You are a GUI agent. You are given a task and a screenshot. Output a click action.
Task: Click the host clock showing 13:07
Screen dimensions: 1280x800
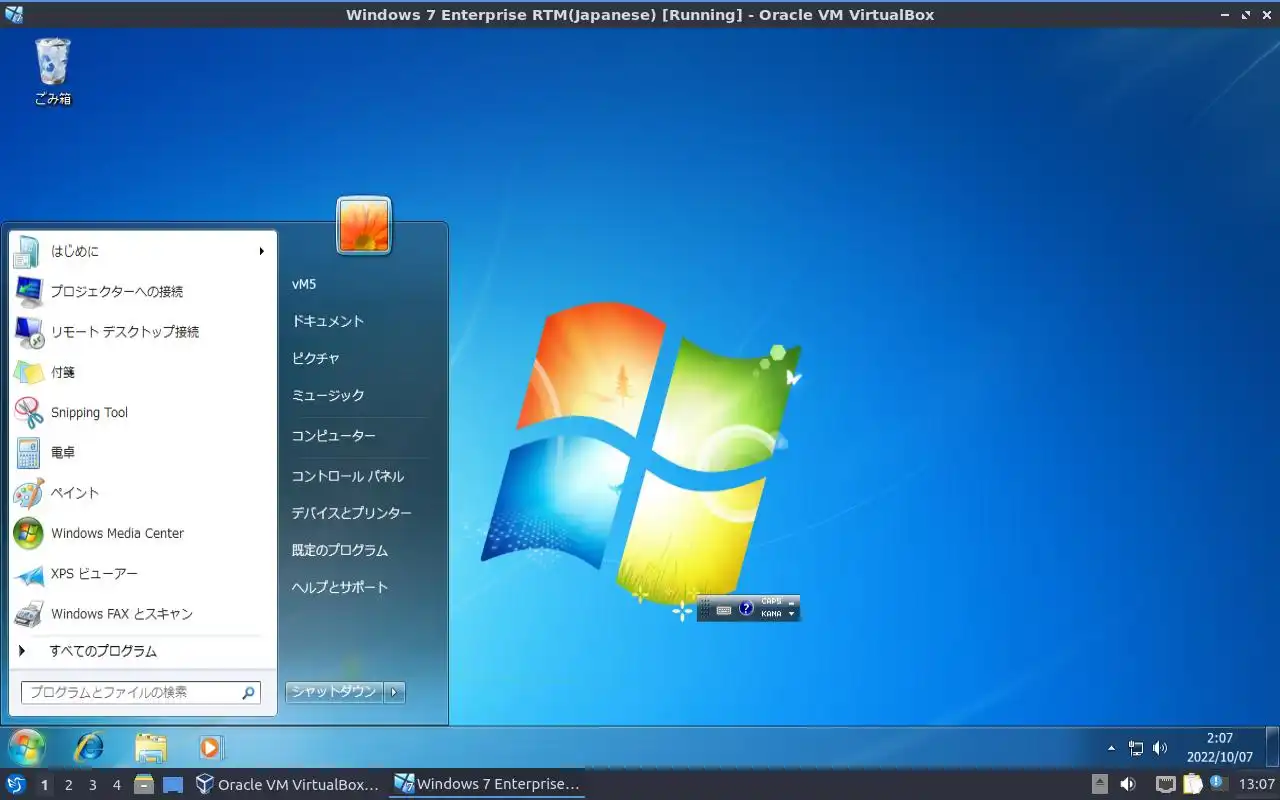pyautogui.click(x=1257, y=784)
